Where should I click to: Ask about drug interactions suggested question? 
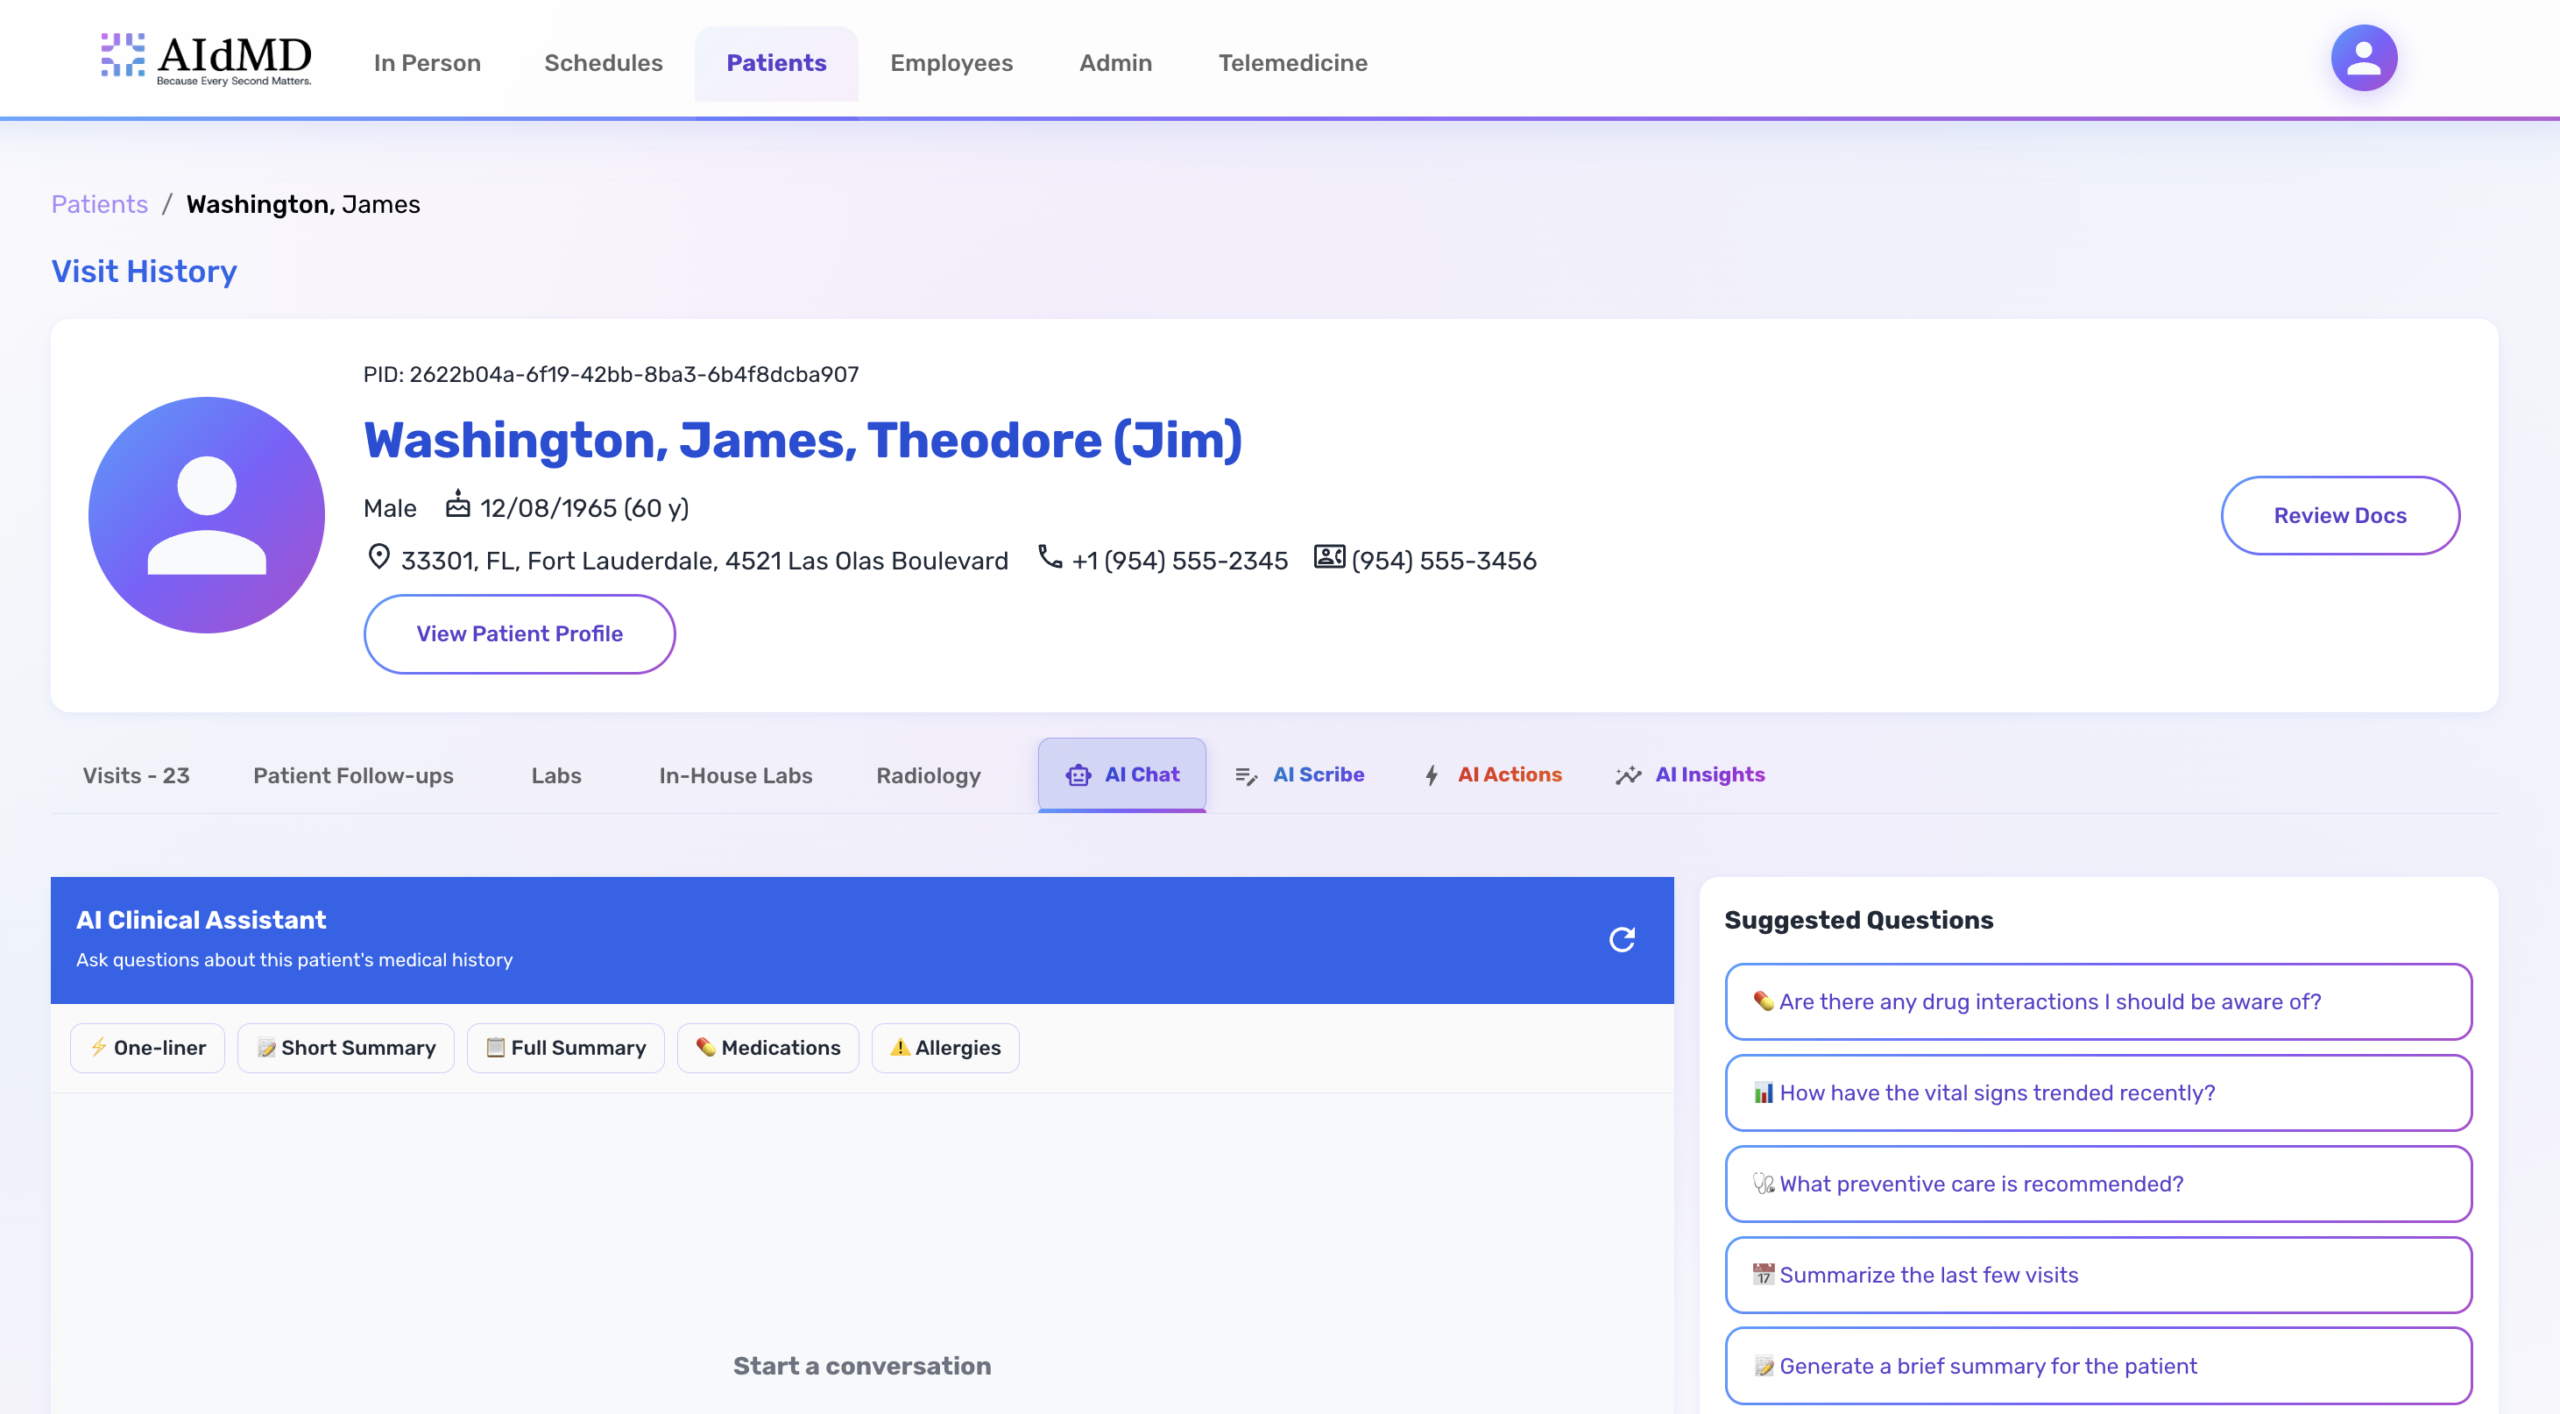click(x=2098, y=1001)
